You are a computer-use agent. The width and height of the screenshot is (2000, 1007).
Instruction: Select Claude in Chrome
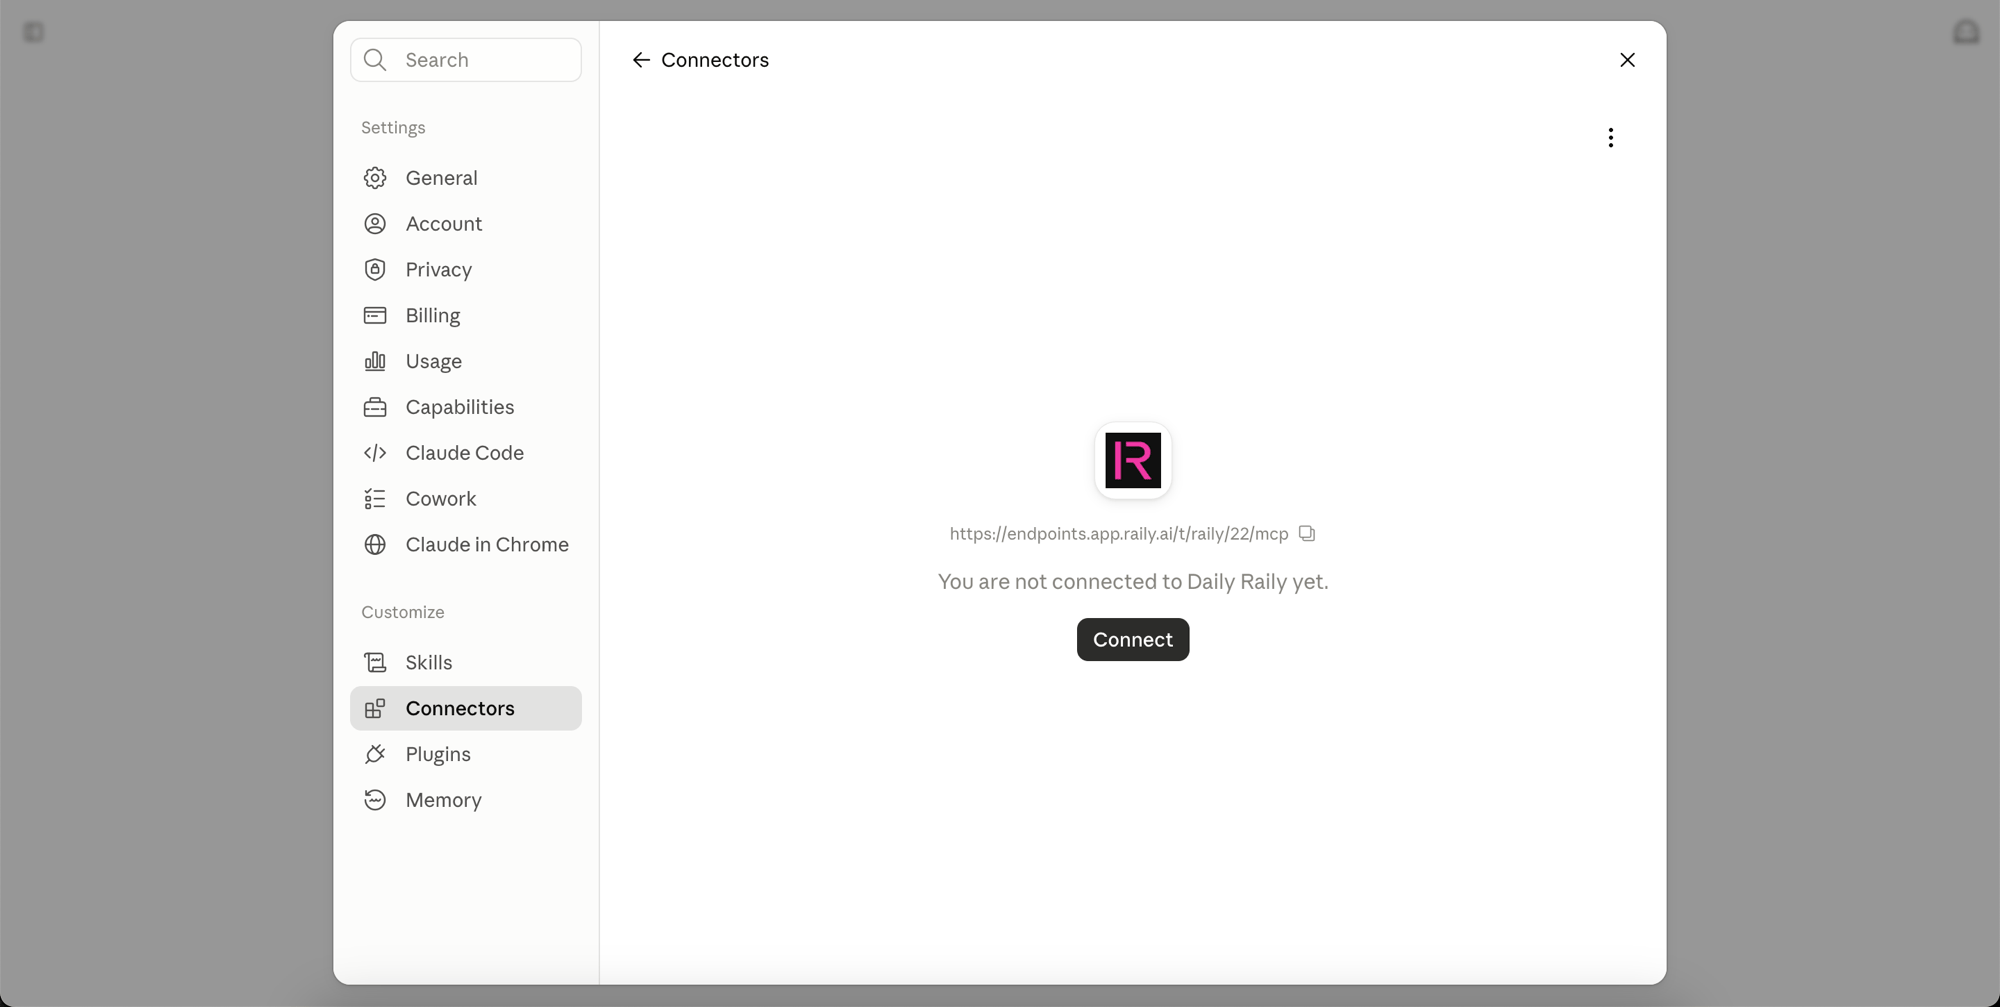466,545
